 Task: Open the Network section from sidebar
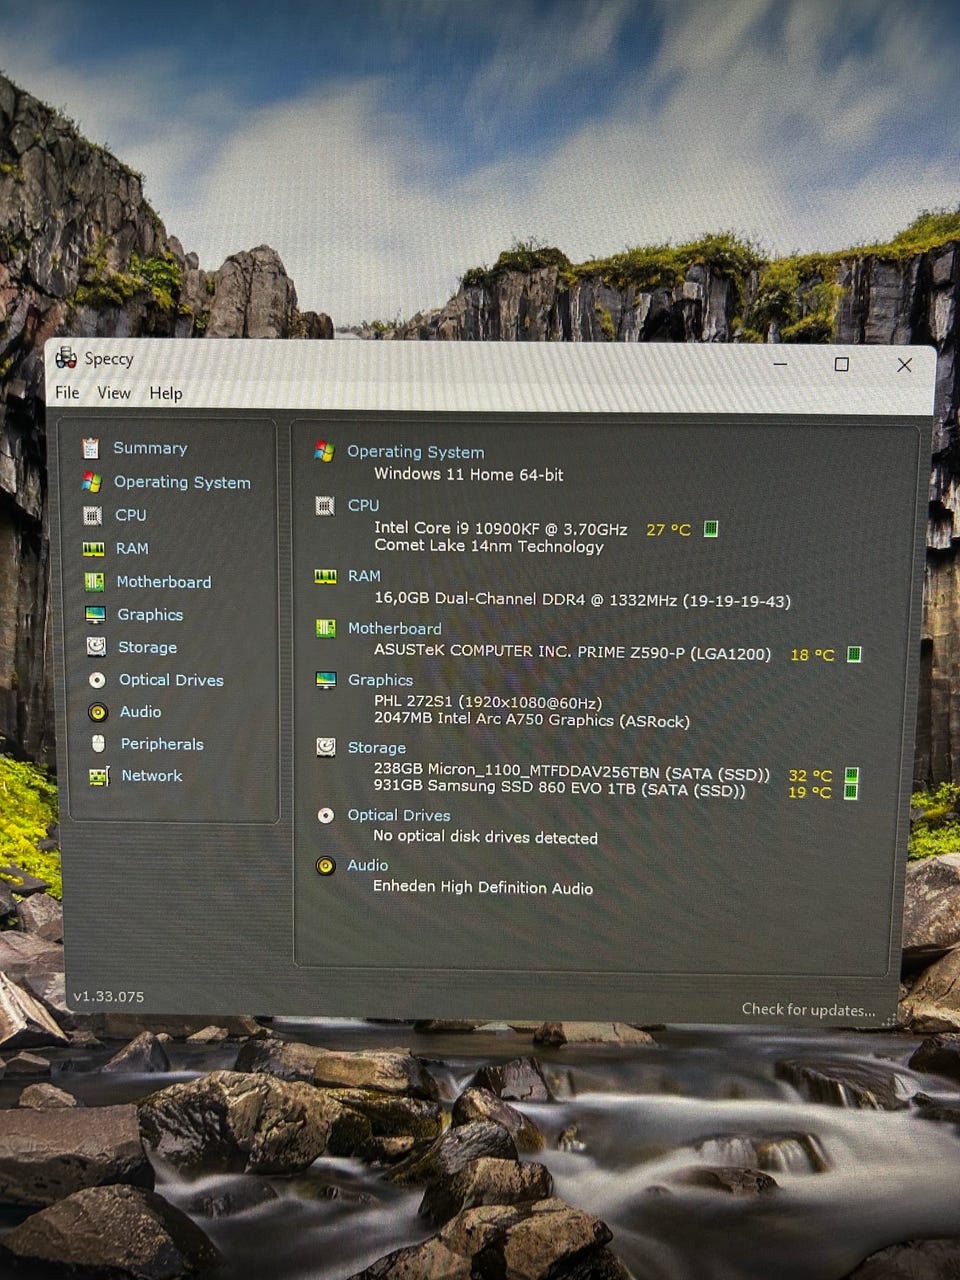pos(152,776)
